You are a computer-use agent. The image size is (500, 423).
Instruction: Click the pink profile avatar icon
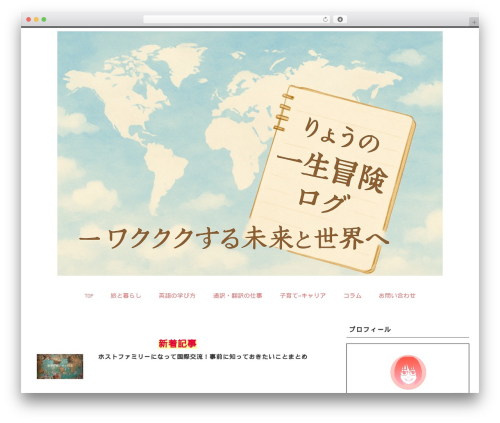click(408, 372)
